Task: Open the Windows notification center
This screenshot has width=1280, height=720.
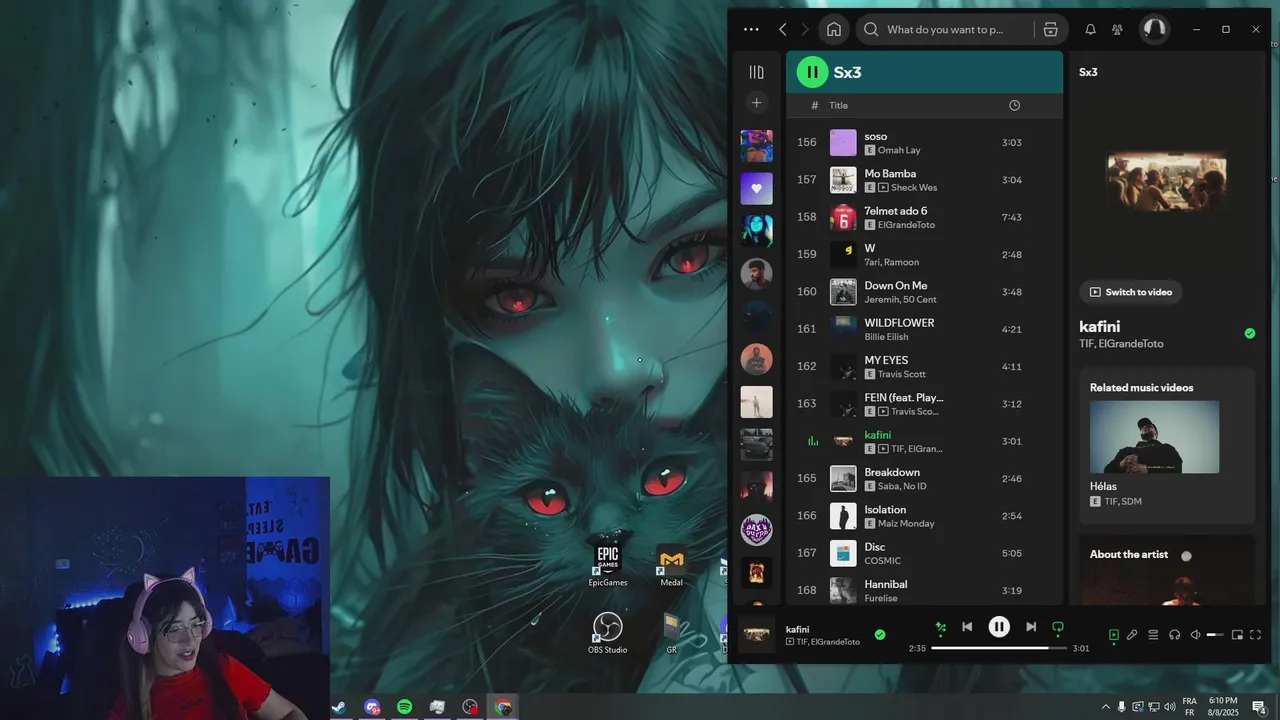Action: pyautogui.click(x=1260, y=707)
